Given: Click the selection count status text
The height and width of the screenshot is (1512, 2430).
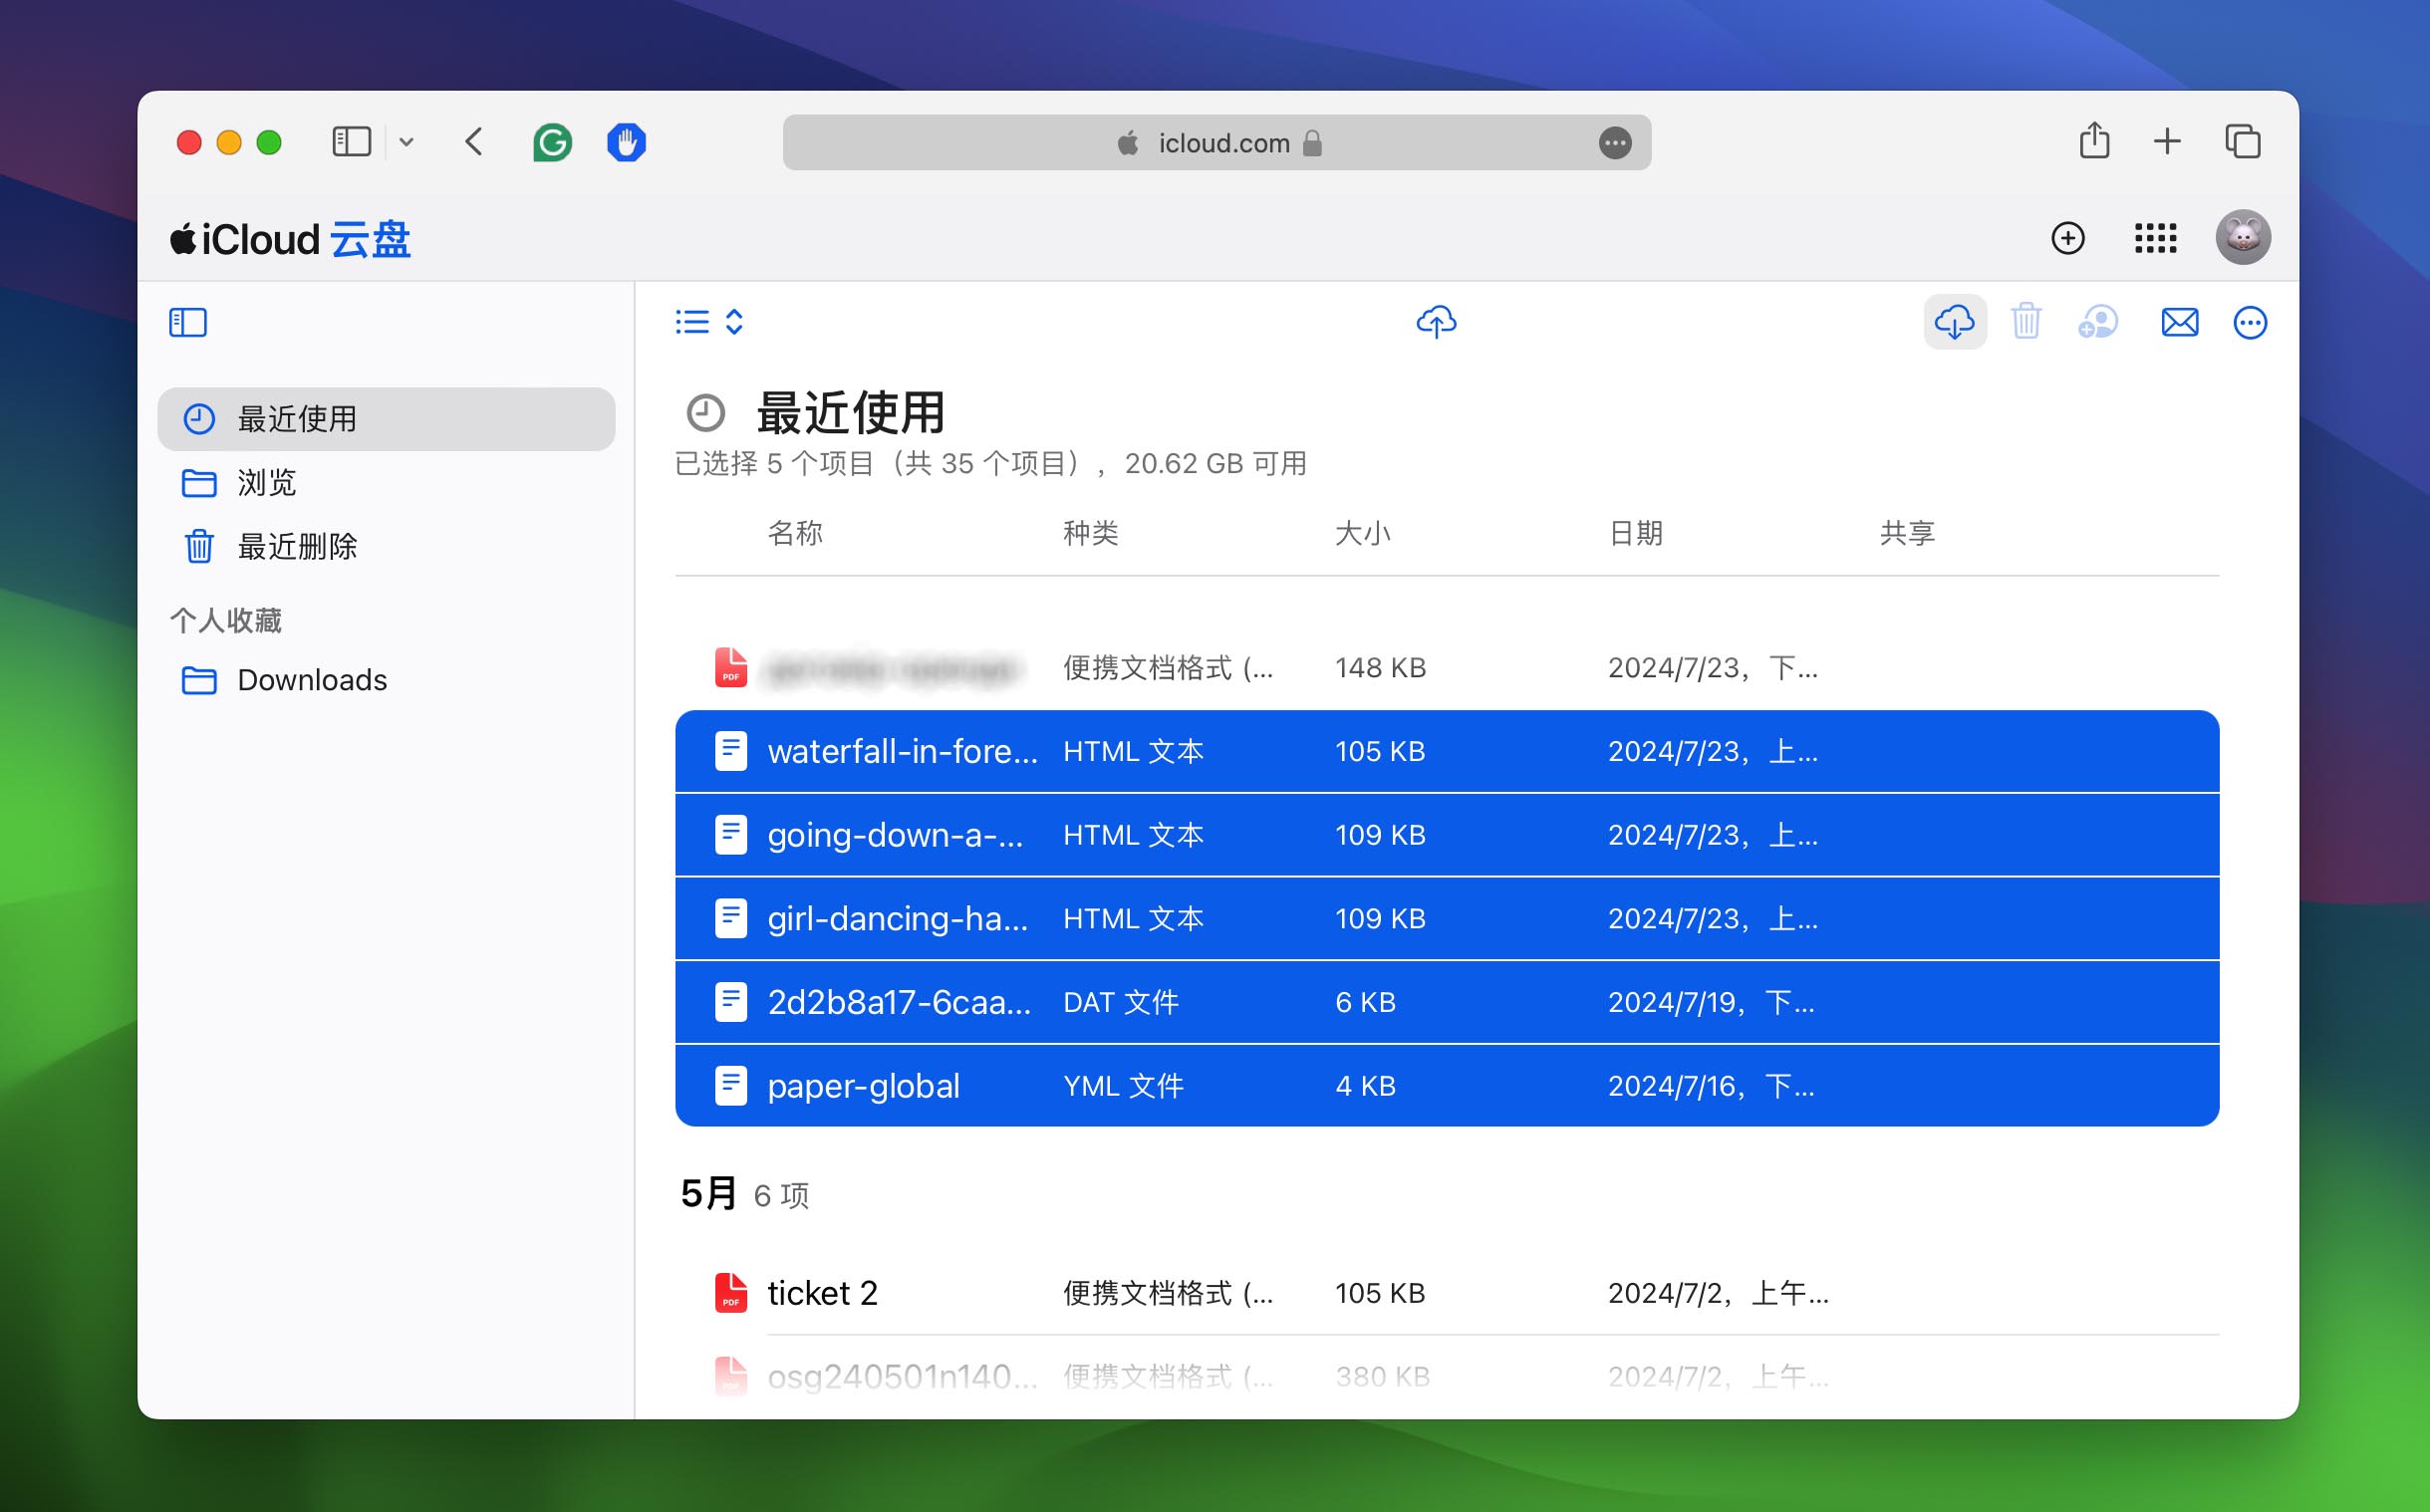Looking at the screenshot, I should click(990, 464).
